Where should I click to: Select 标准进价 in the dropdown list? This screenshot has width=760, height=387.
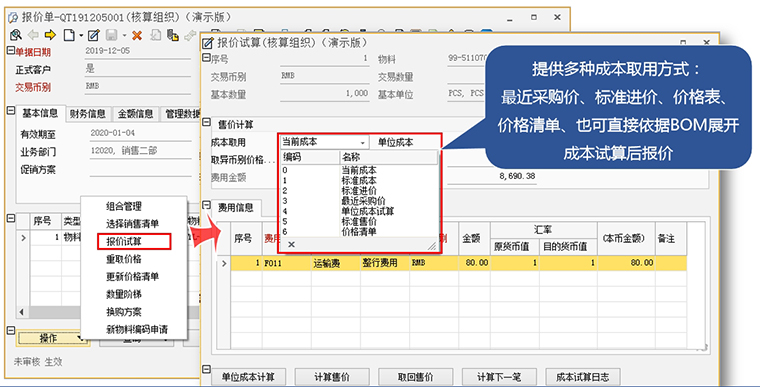click(x=359, y=191)
